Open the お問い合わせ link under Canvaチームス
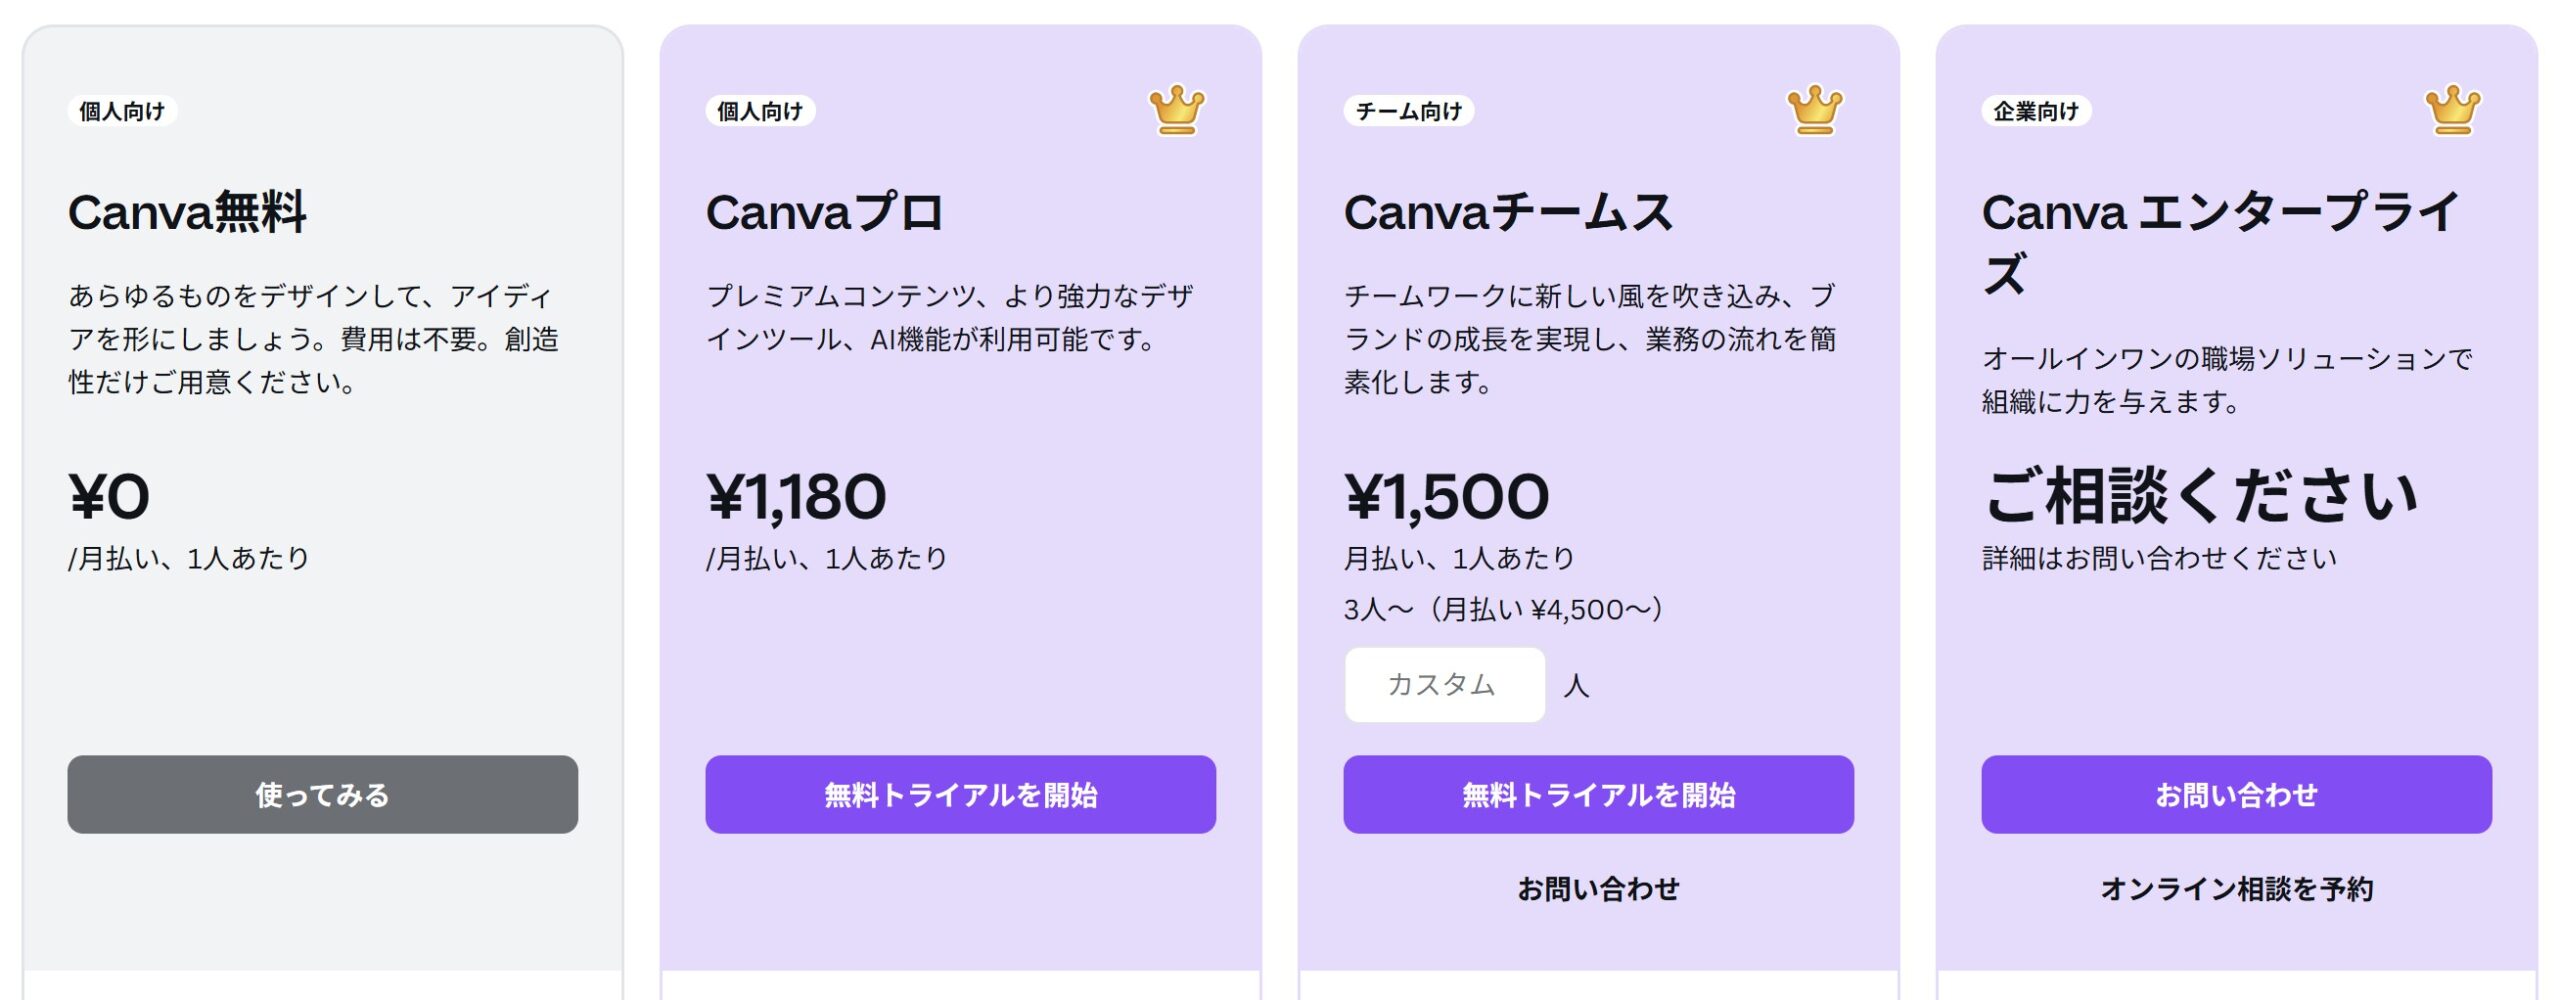 pos(1598,889)
